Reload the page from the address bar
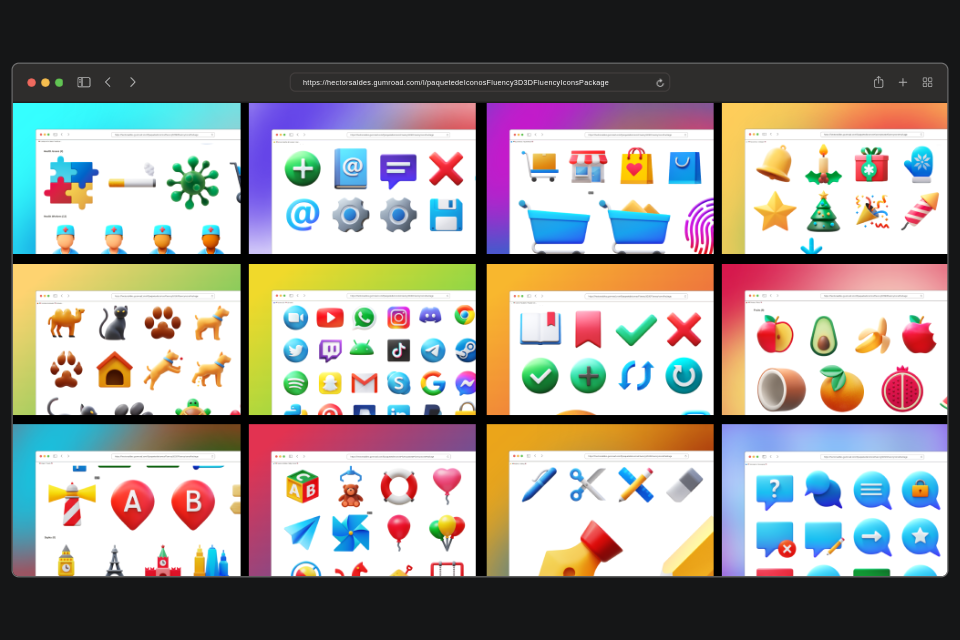 (x=660, y=83)
